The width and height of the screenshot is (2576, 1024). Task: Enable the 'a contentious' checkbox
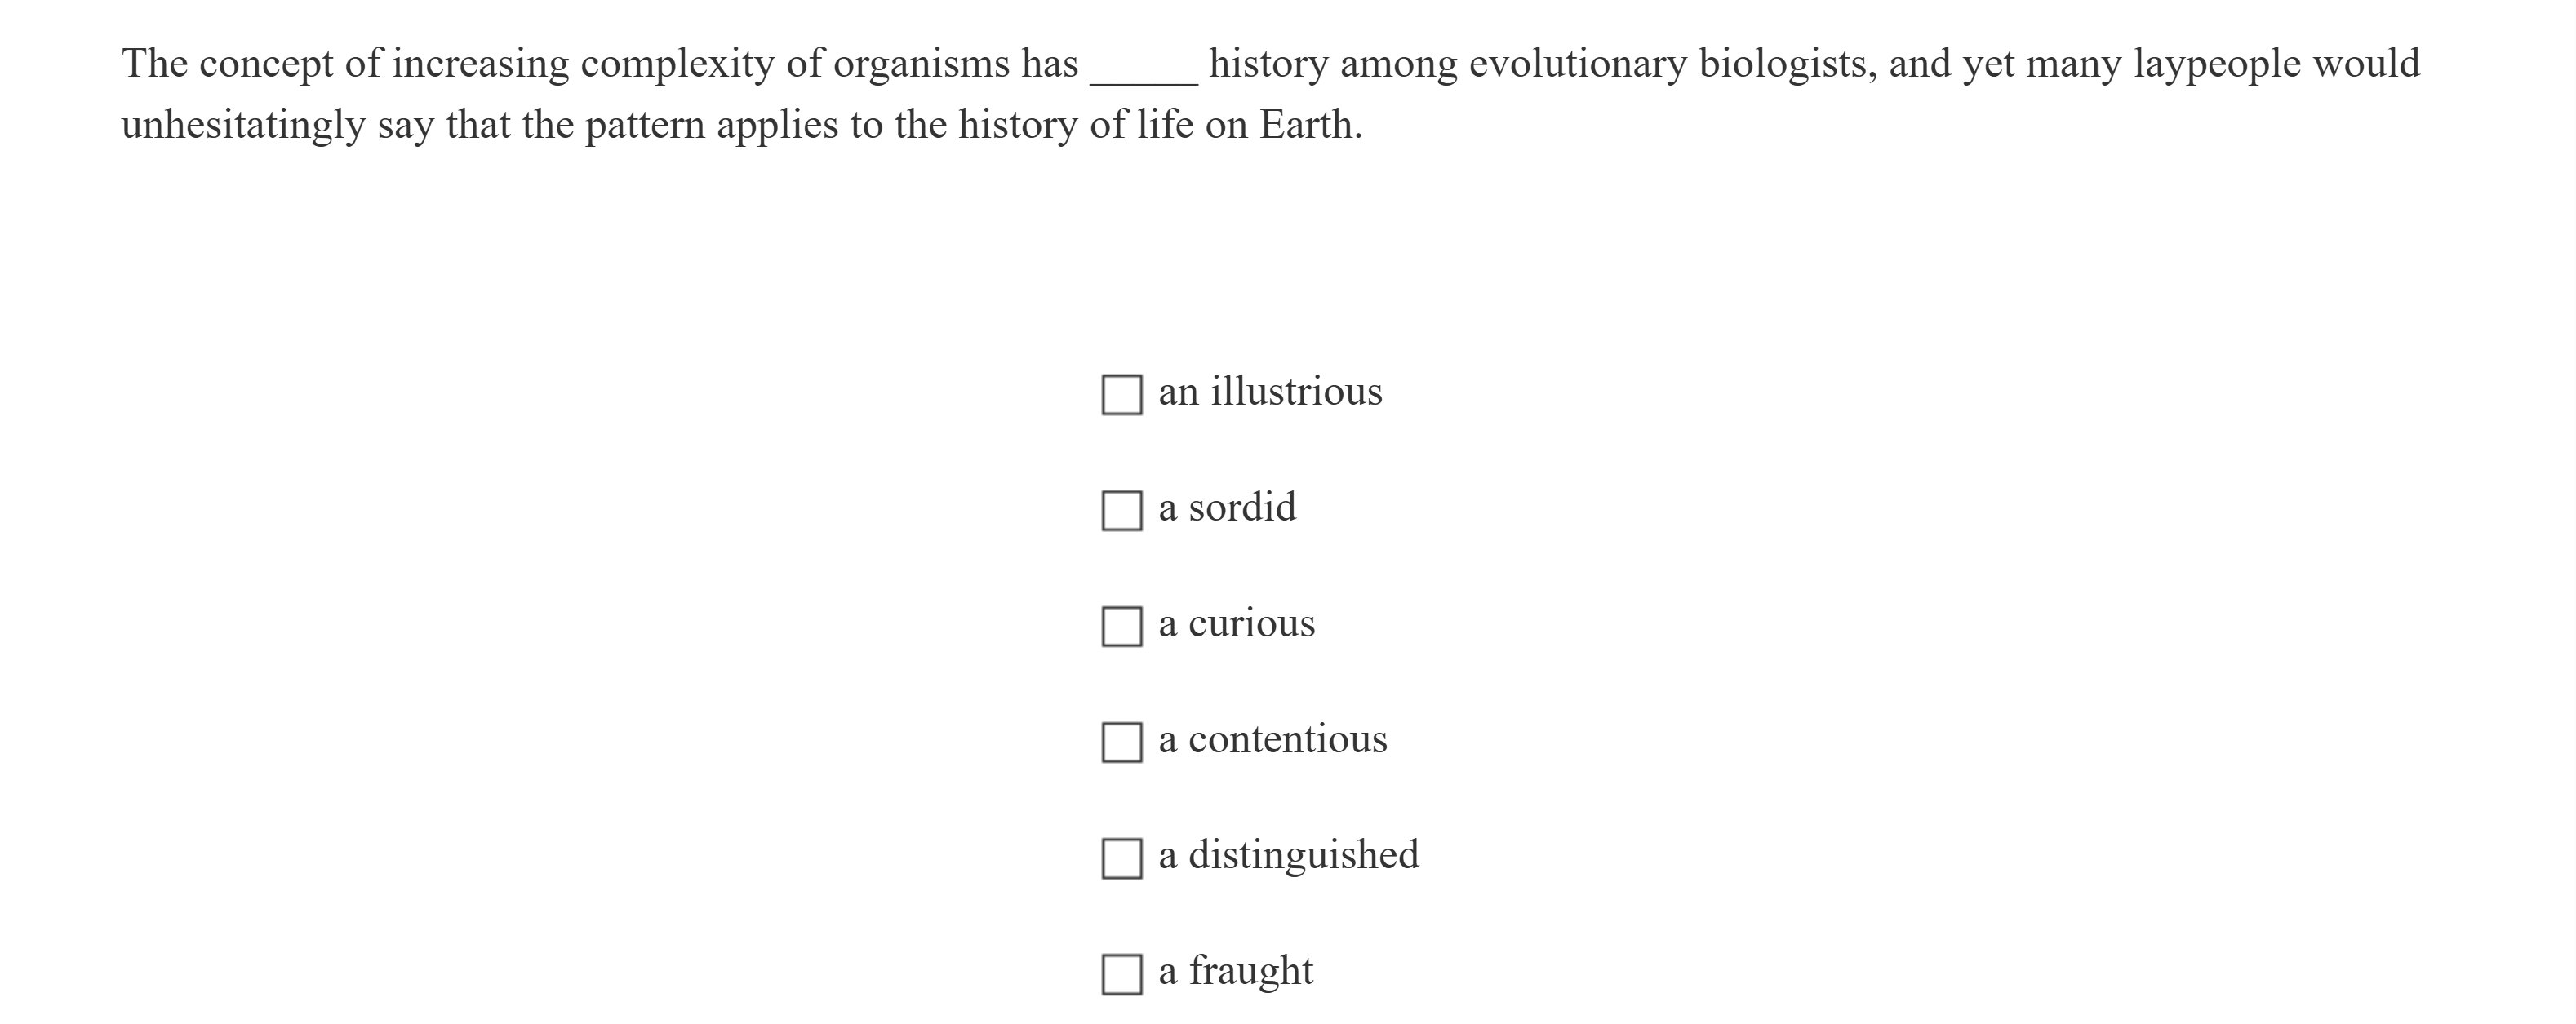pos(1121,742)
